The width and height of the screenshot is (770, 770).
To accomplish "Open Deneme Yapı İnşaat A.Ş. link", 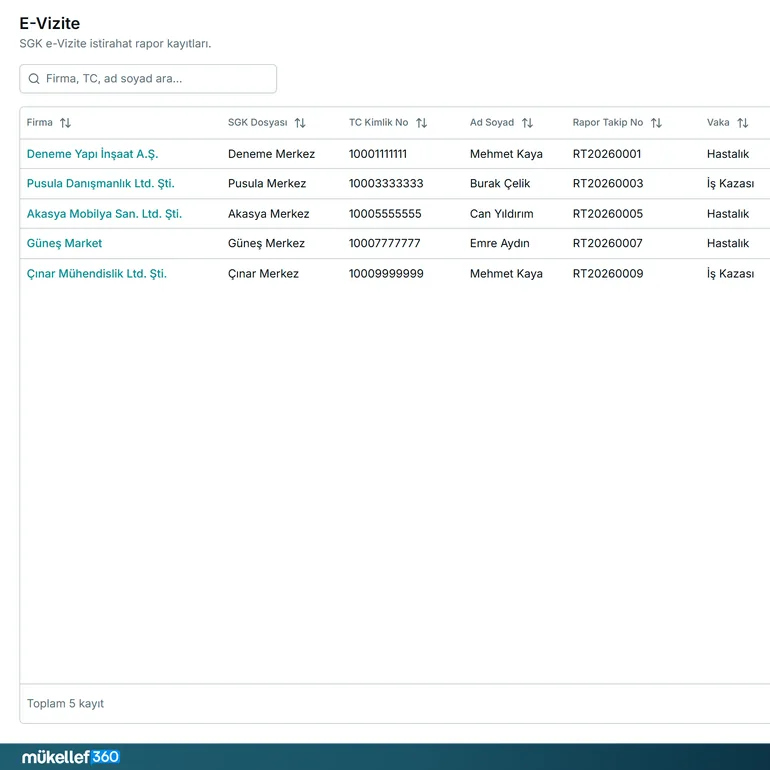I will 92,154.
